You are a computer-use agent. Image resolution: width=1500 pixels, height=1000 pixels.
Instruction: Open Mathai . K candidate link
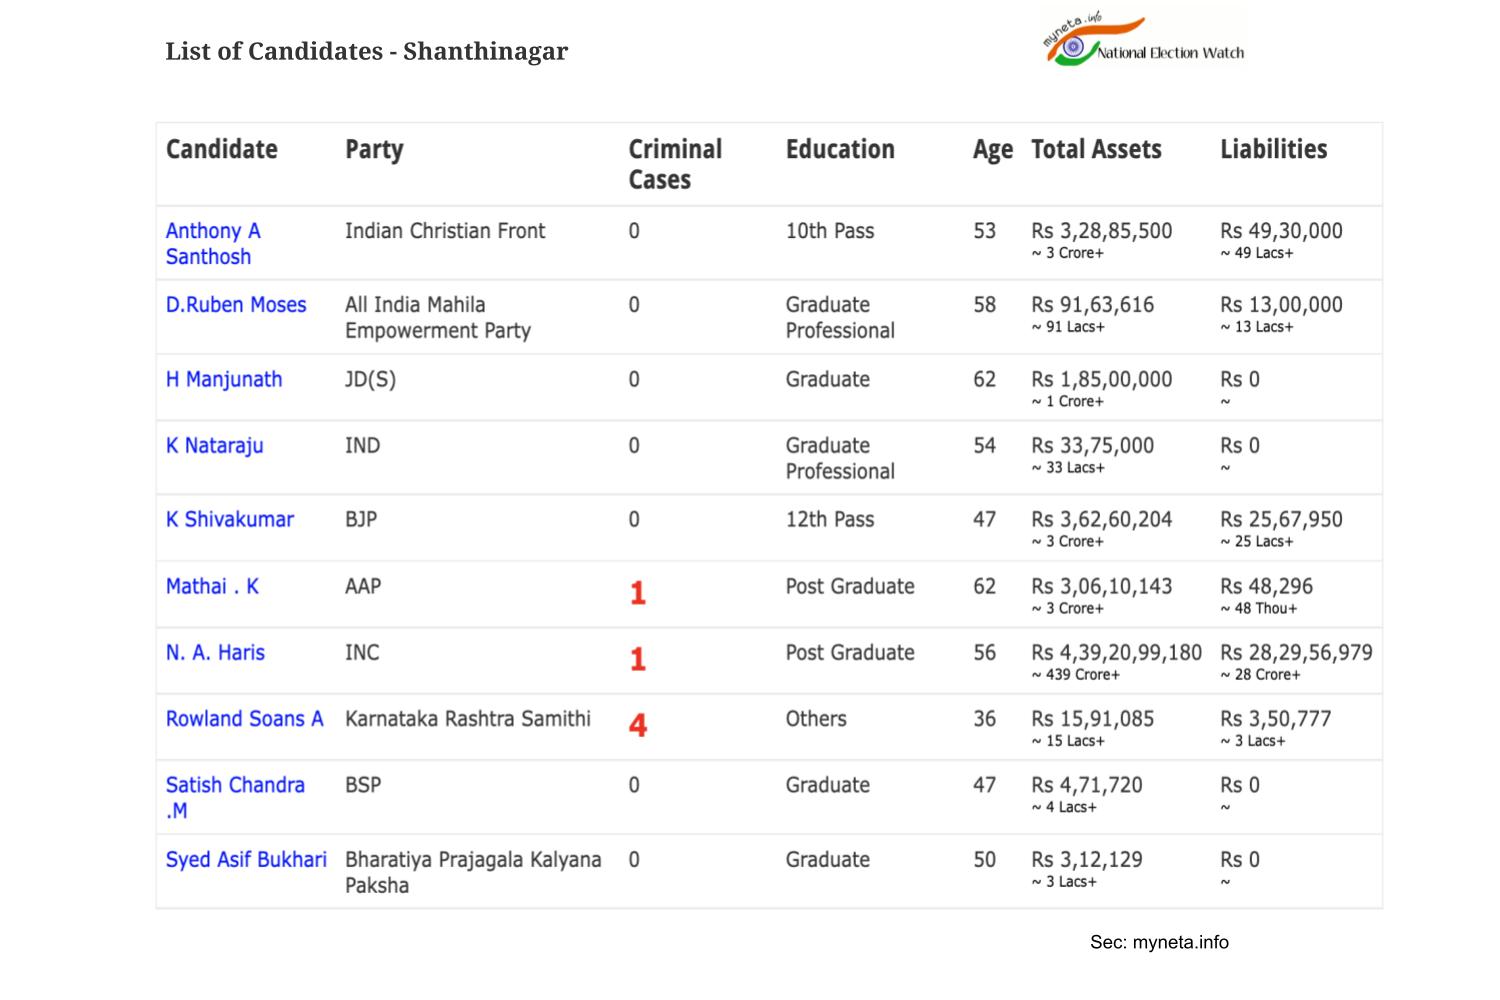click(212, 587)
